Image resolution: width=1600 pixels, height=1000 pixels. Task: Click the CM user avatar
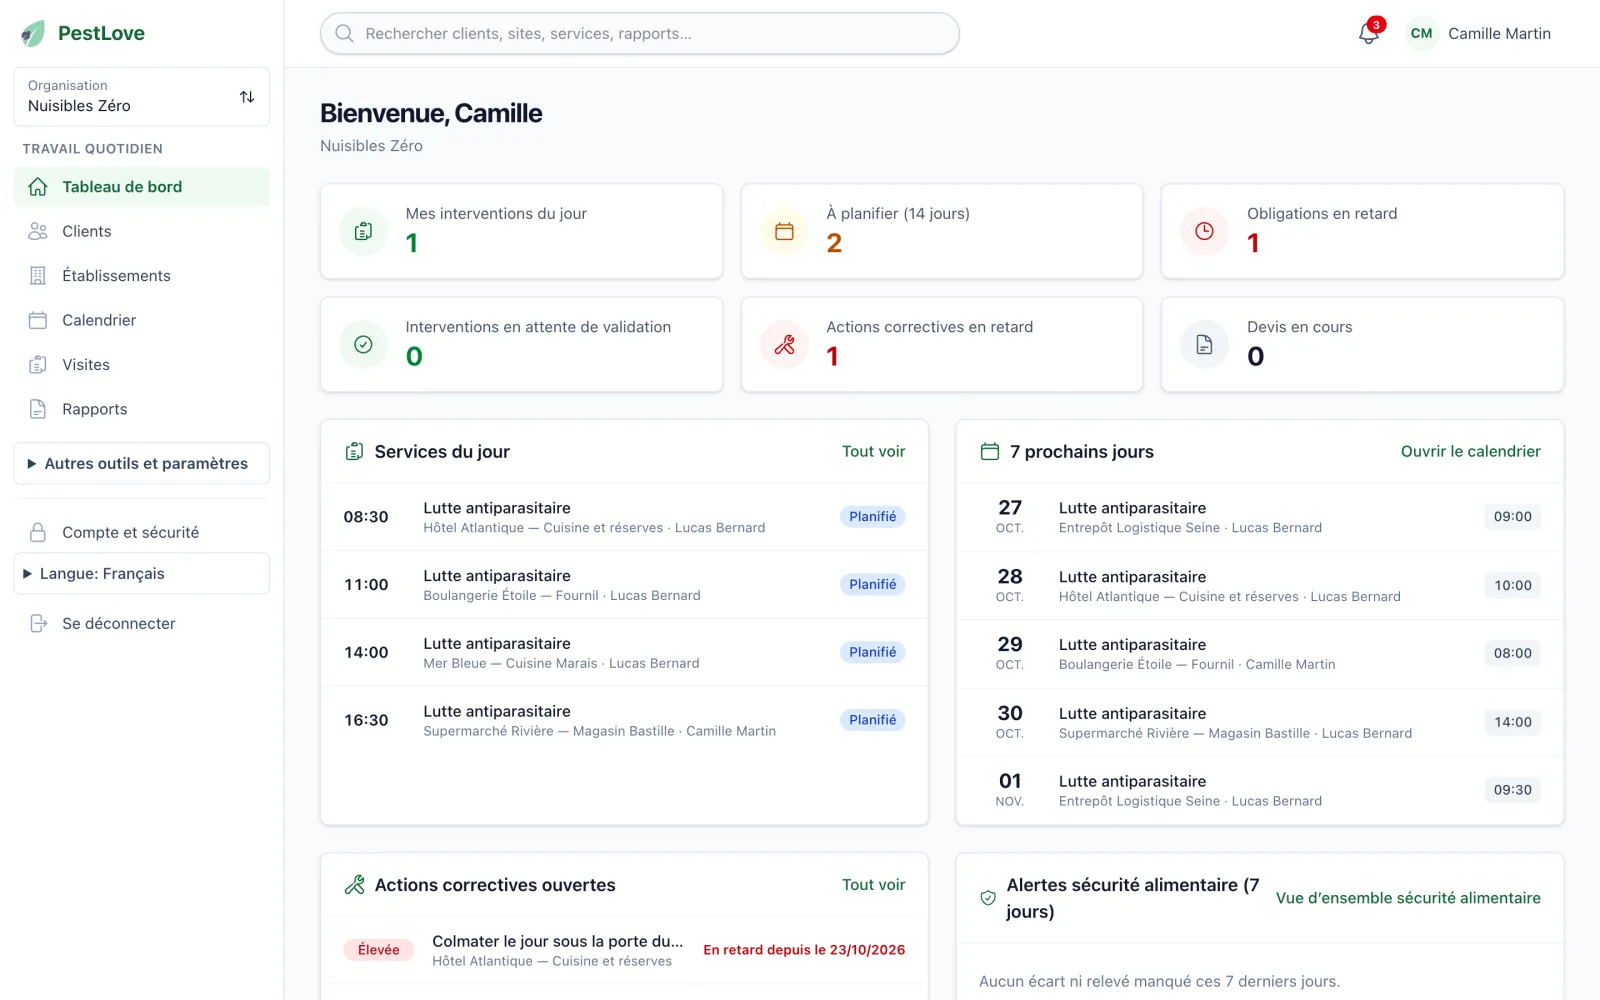[x=1421, y=33]
